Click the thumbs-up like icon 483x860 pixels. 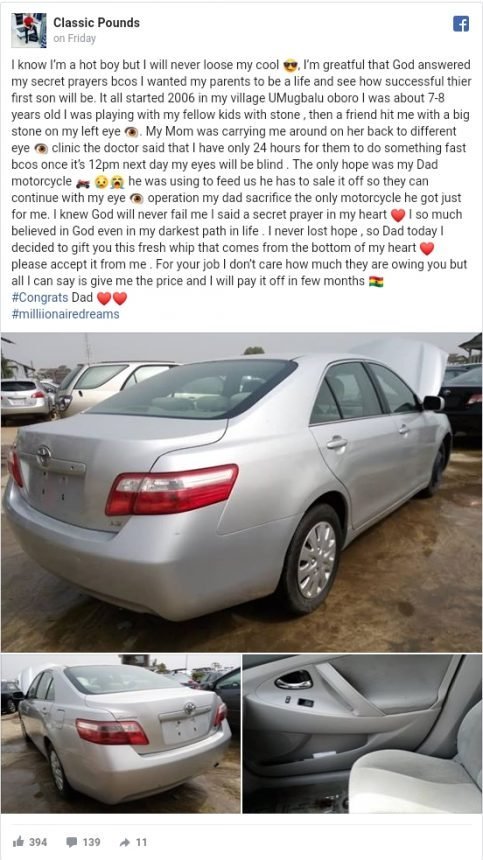click(18, 841)
